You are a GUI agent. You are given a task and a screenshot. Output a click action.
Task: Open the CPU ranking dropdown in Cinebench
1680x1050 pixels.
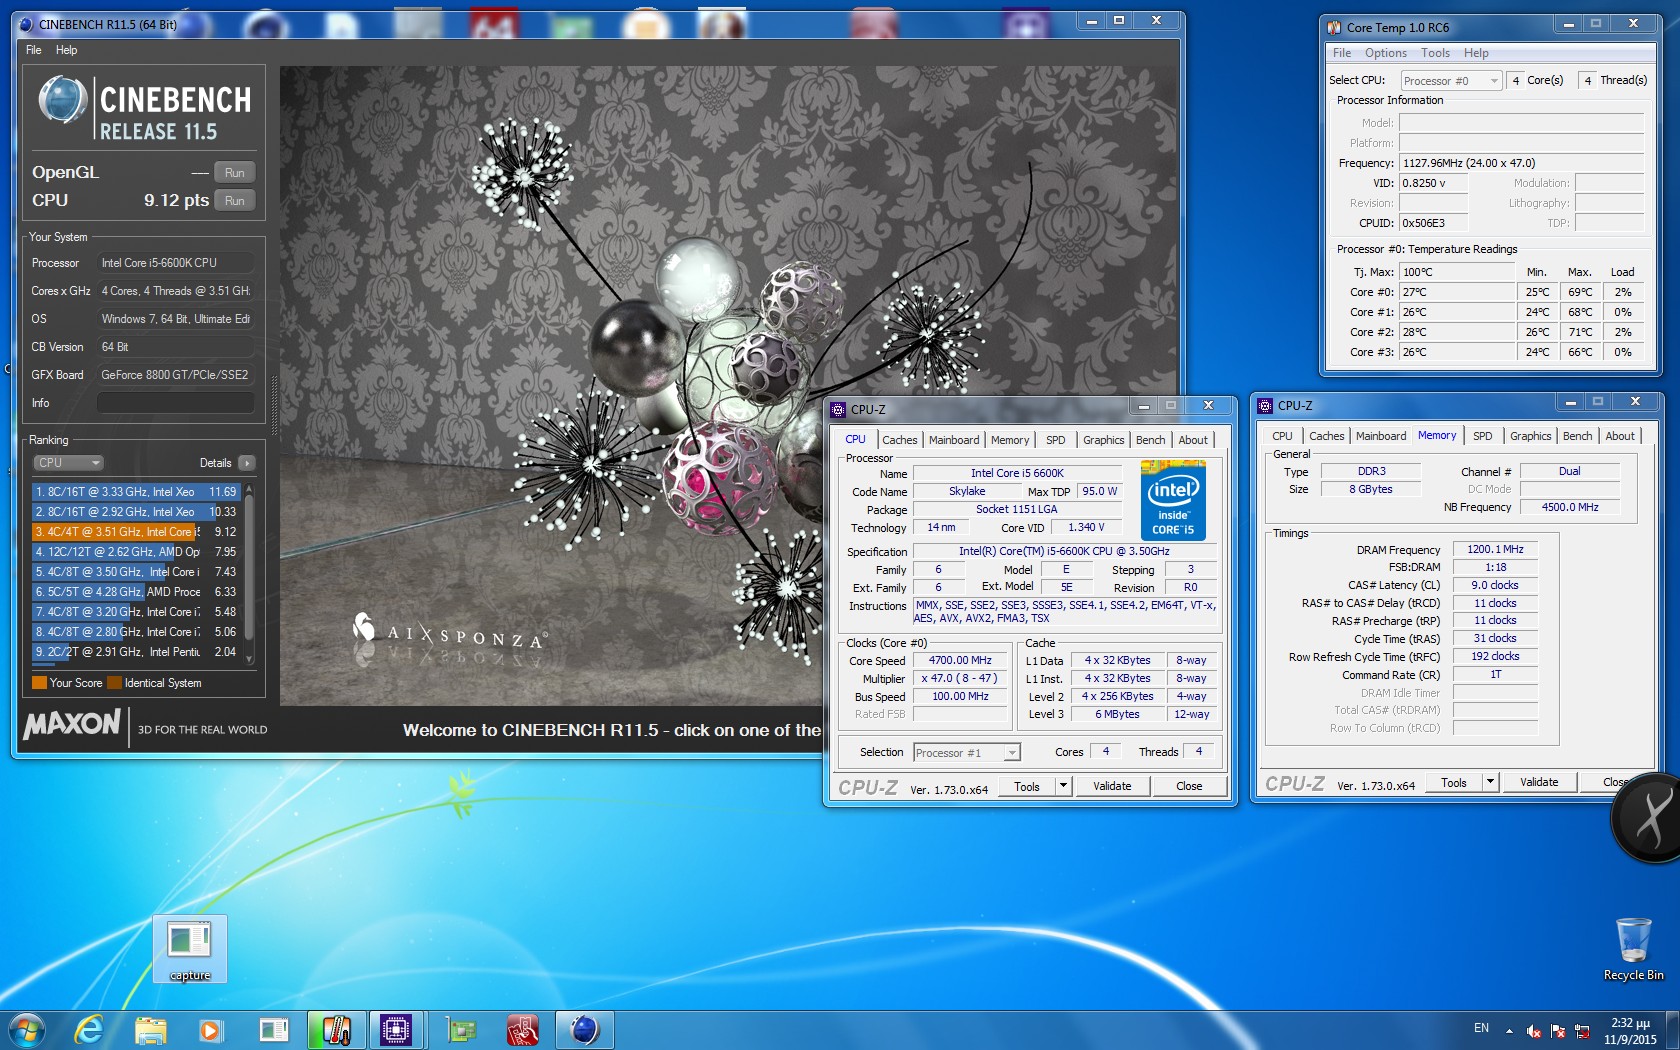tap(68, 463)
